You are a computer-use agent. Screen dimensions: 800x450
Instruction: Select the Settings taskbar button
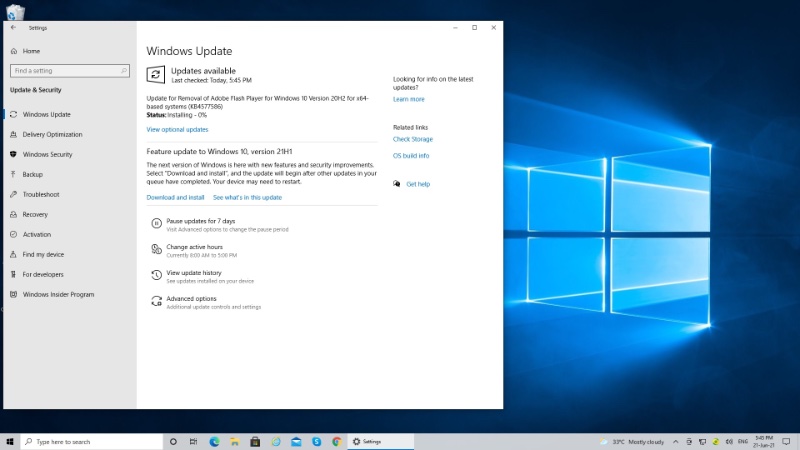381,442
